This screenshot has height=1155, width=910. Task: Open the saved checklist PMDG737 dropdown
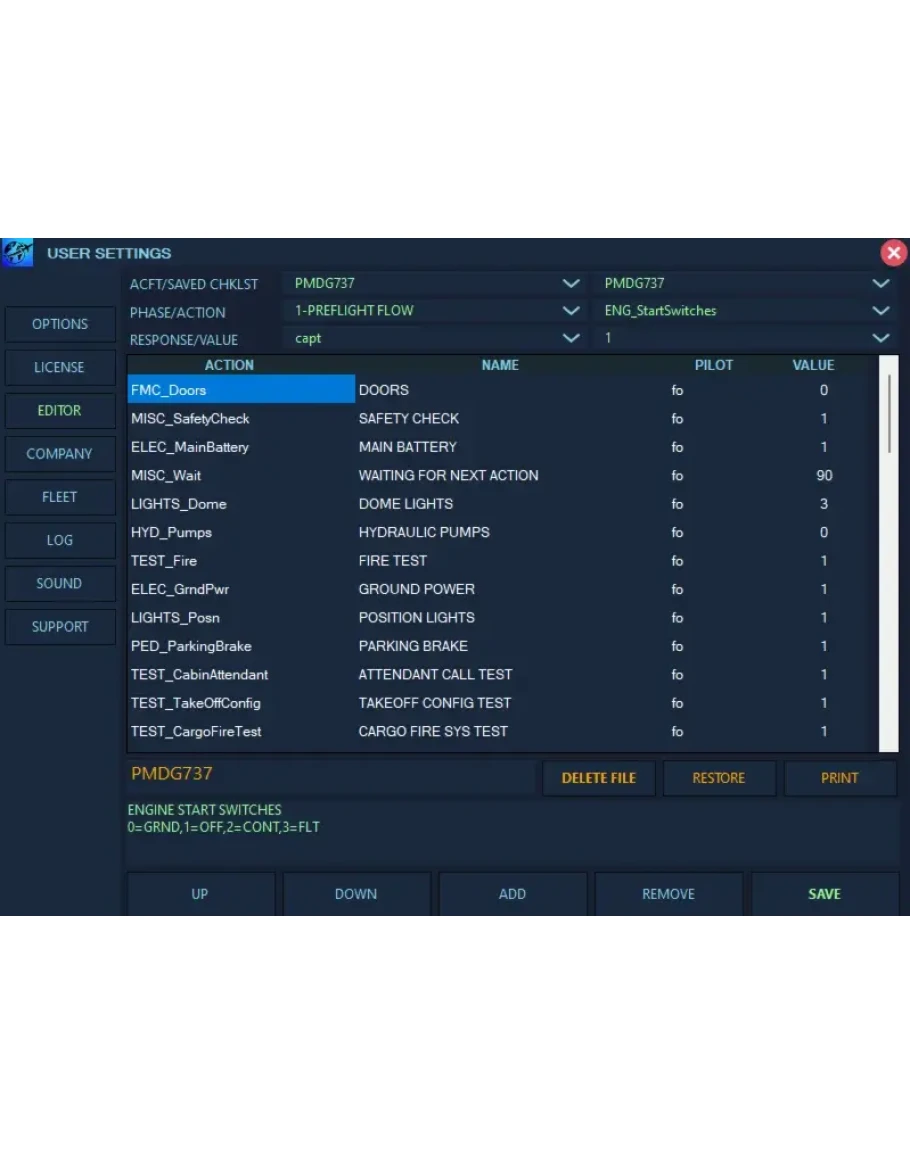click(x=880, y=284)
